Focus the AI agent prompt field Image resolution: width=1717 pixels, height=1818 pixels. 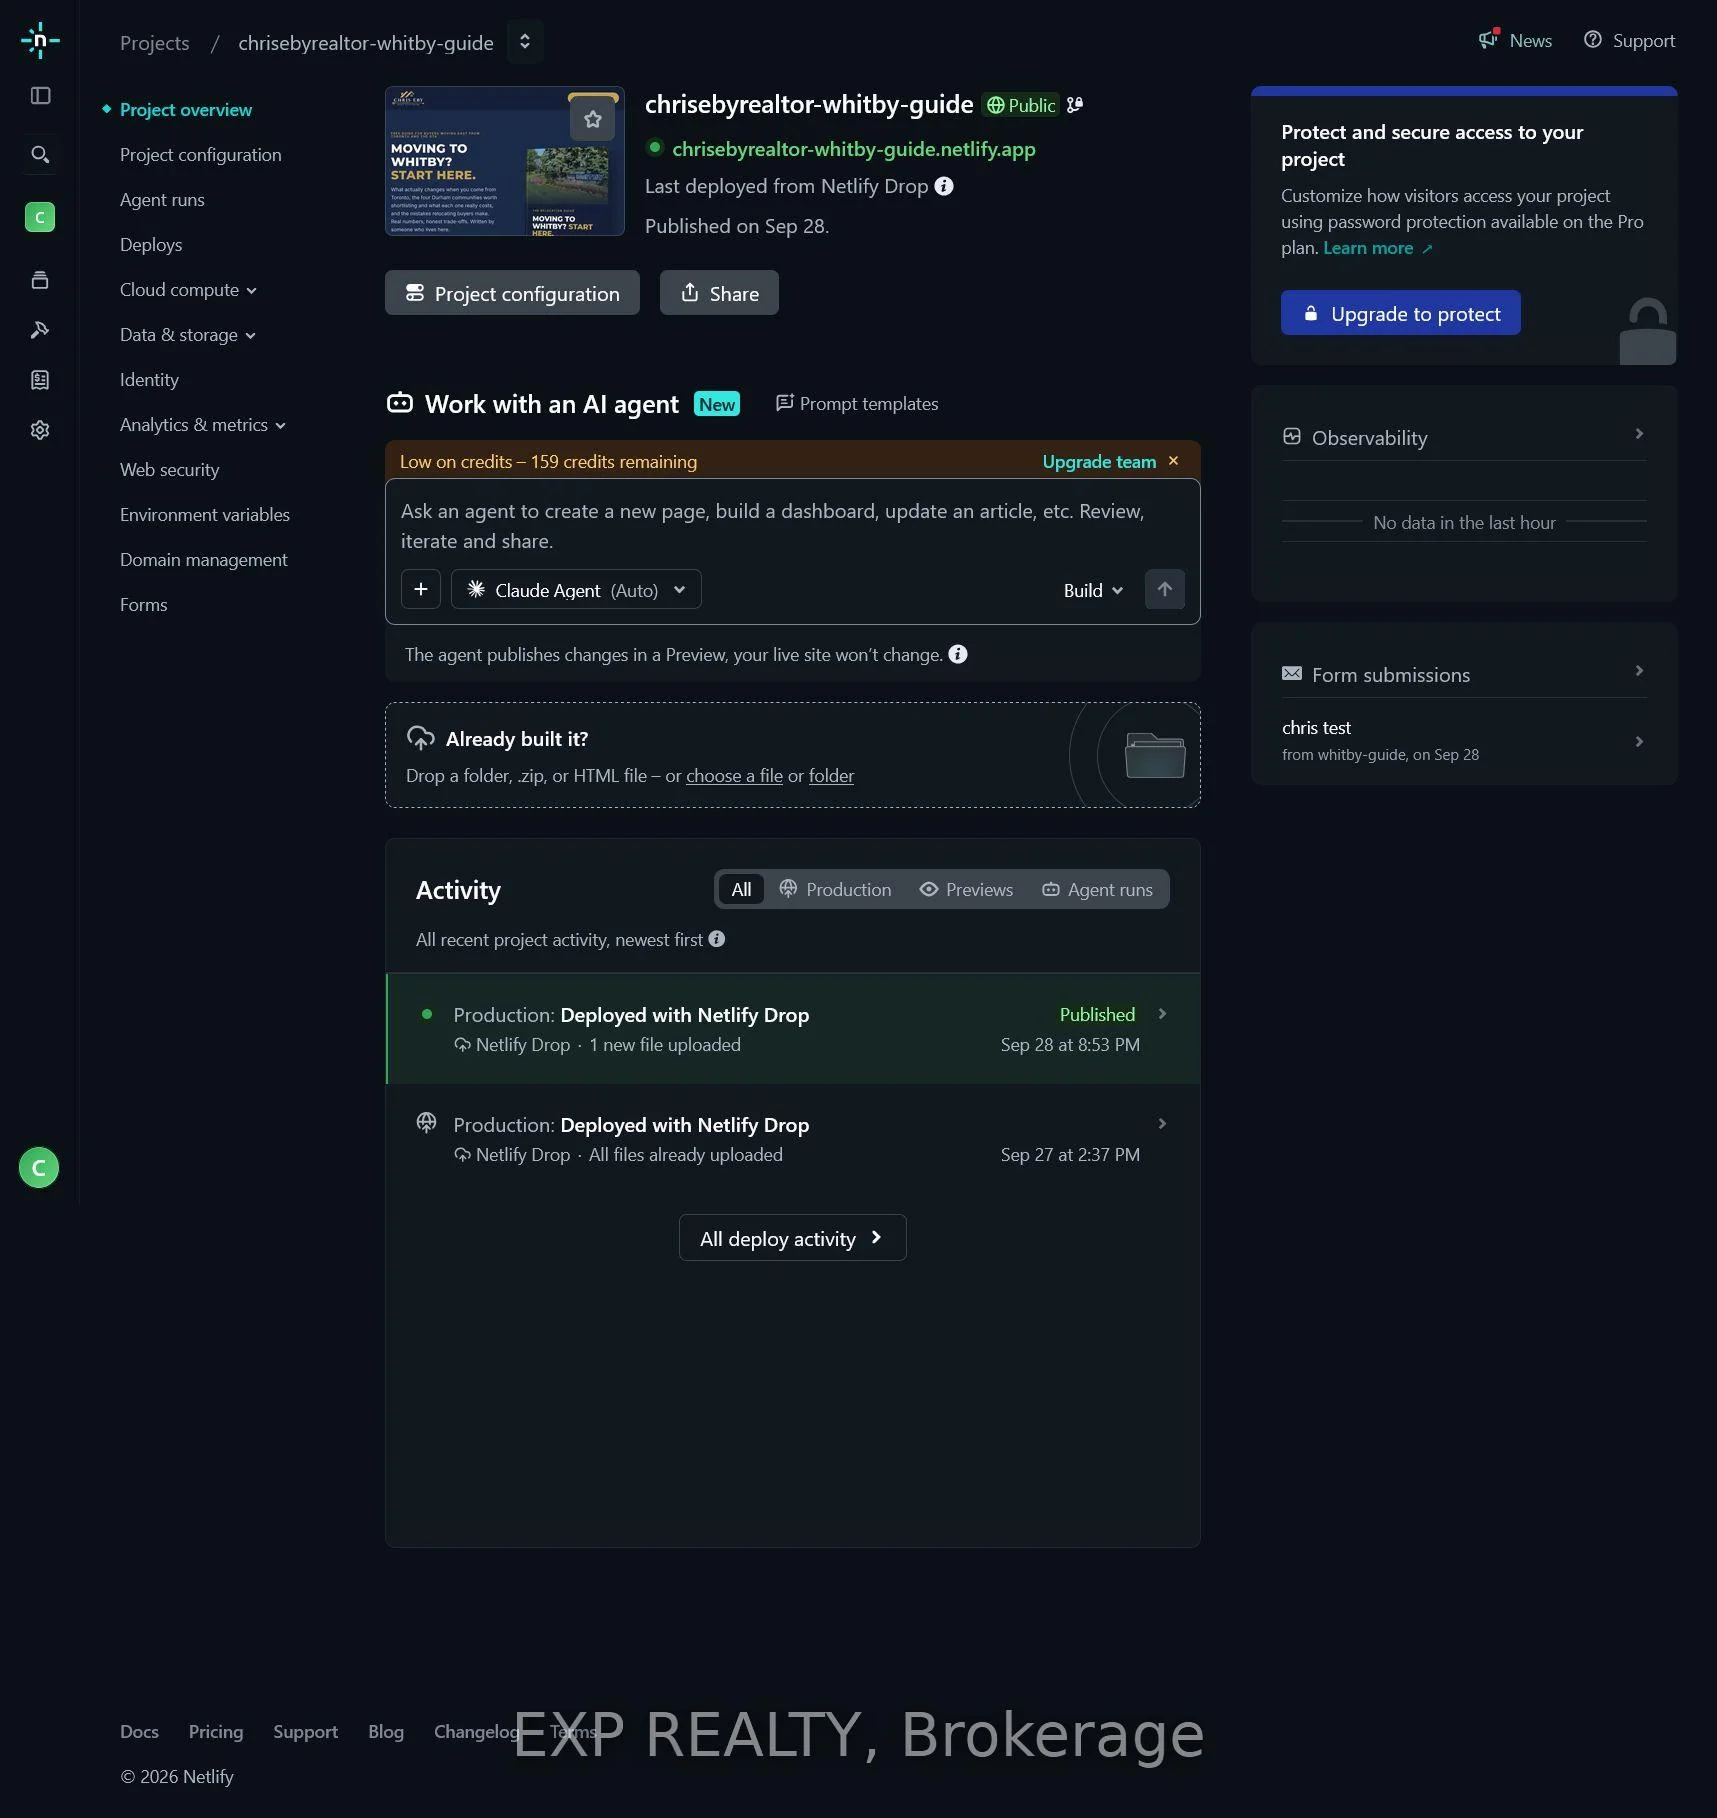point(792,526)
